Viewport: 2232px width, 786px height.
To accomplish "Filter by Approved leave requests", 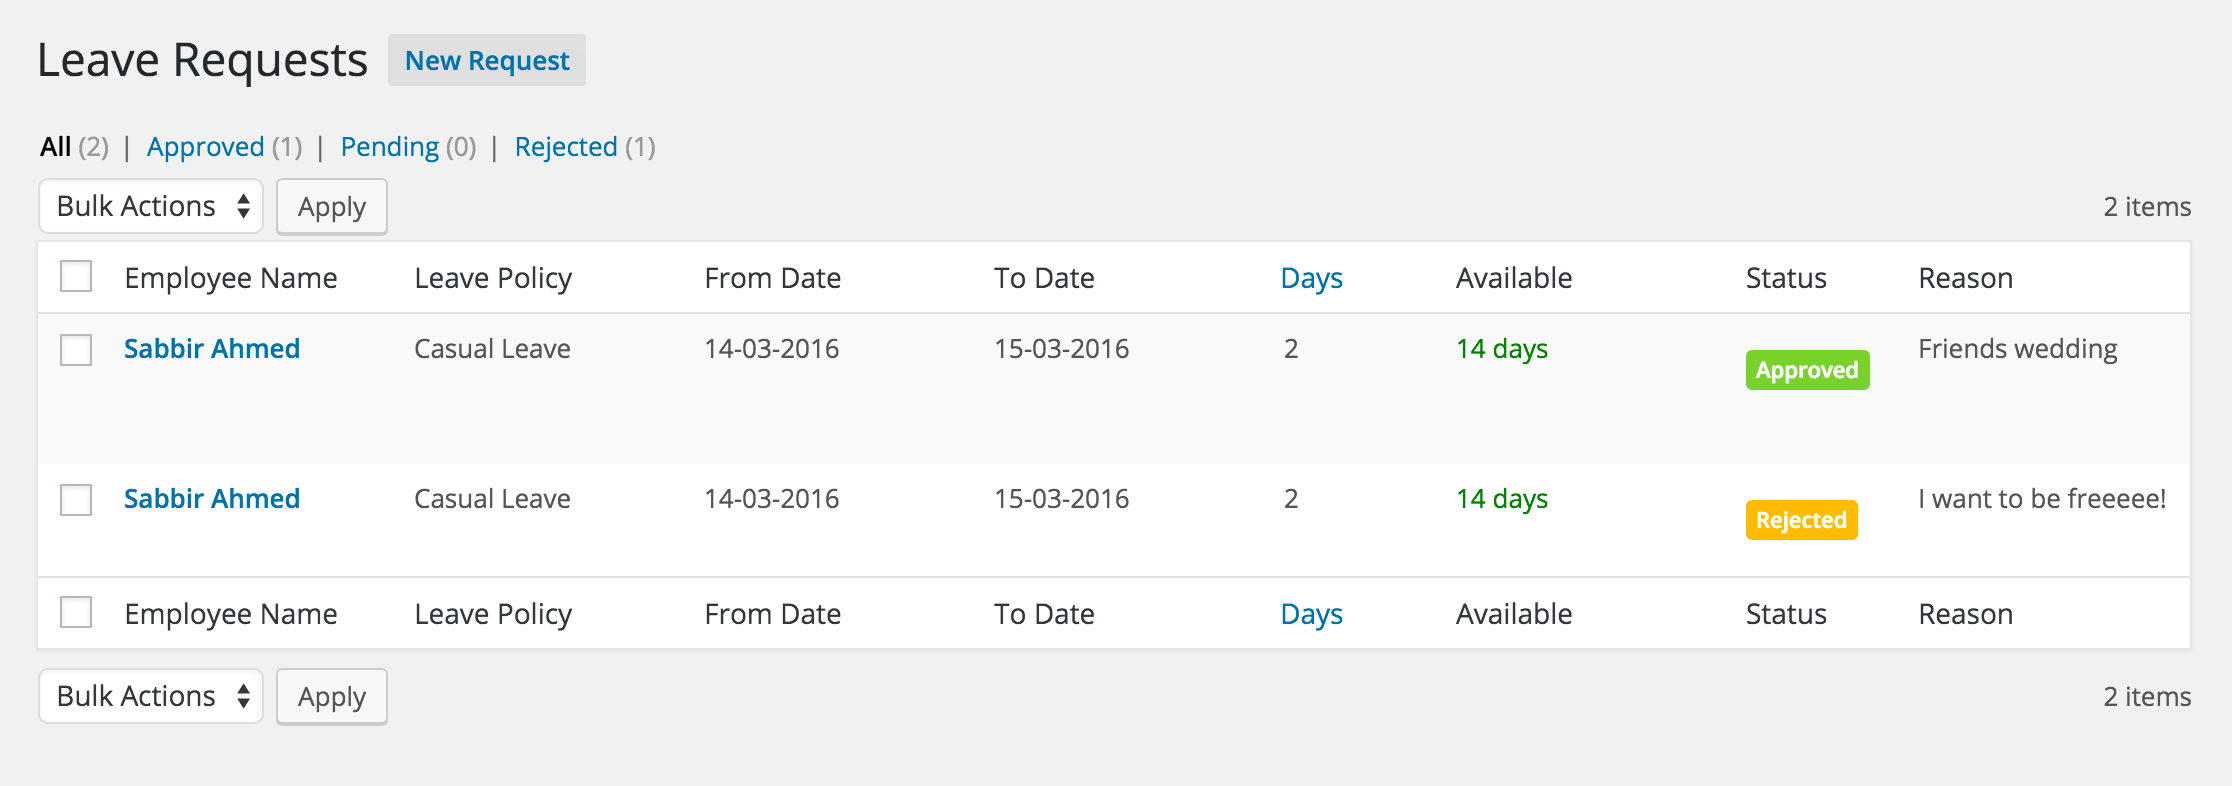I will [205, 147].
